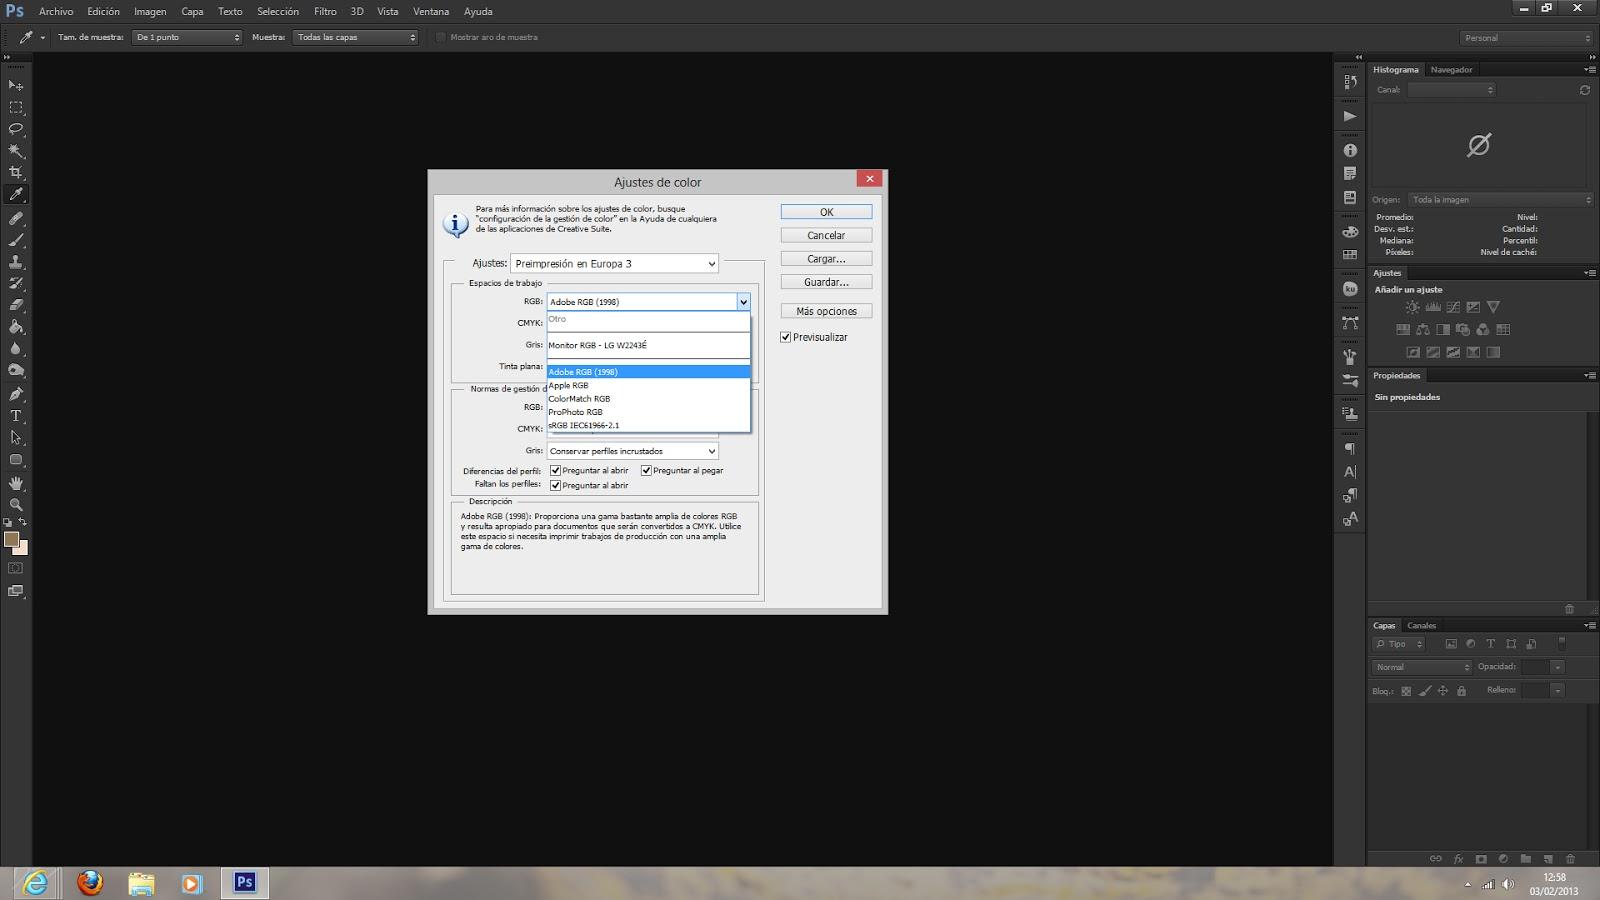
Task: Select the Crop tool
Action: click(x=16, y=173)
